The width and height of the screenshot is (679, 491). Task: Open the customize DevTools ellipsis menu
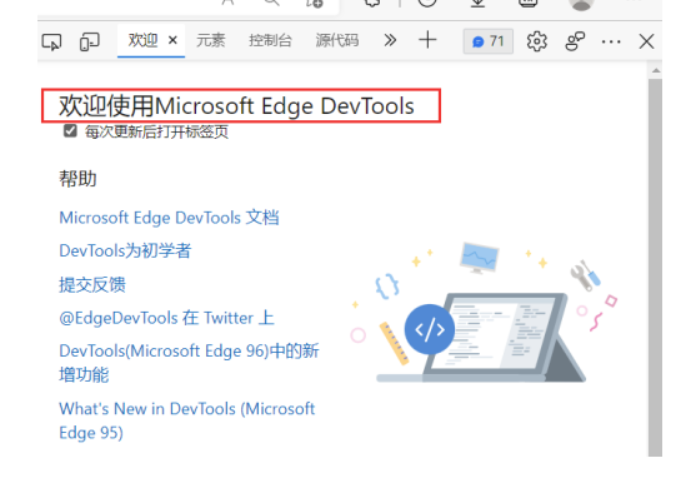click(611, 42)
